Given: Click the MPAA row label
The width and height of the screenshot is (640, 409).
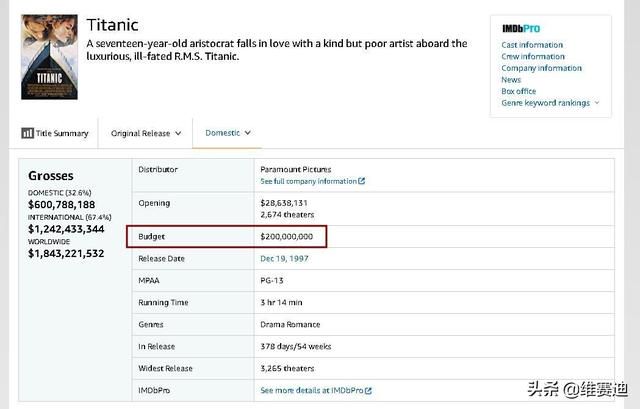Looking at the screenshot, I should point(149,281).
